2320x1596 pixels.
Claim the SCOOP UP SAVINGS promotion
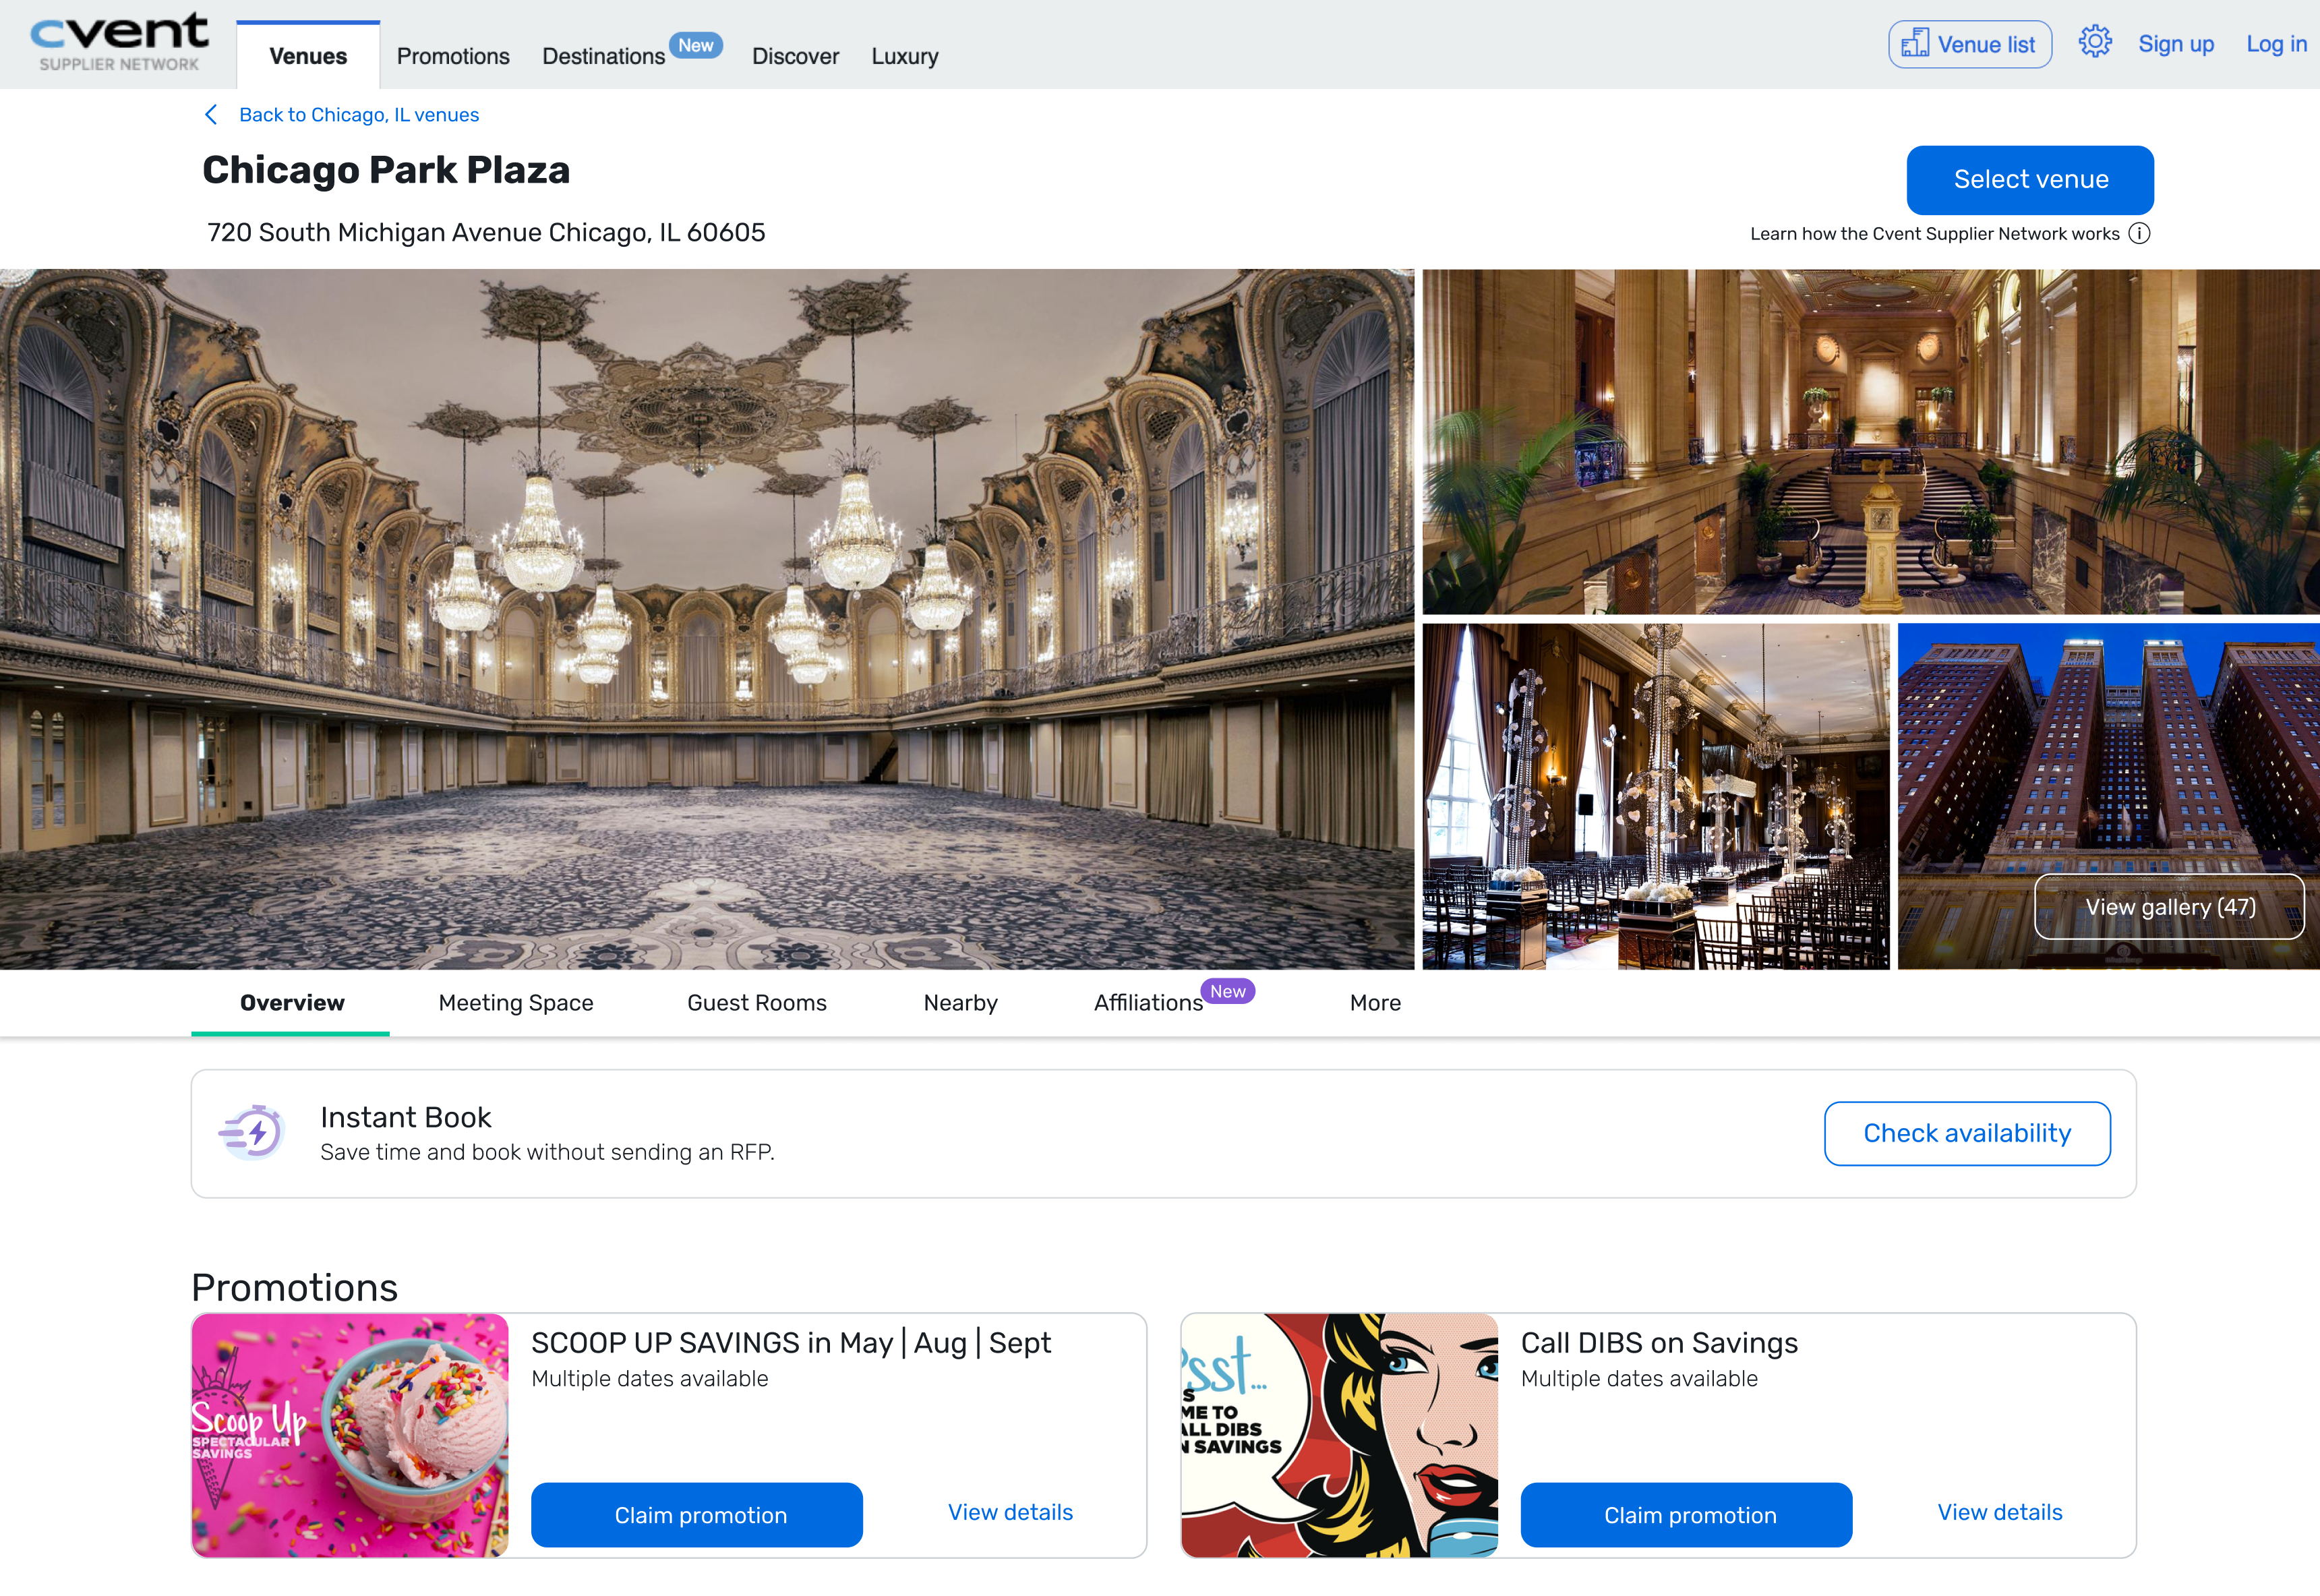click(697, 1515)
